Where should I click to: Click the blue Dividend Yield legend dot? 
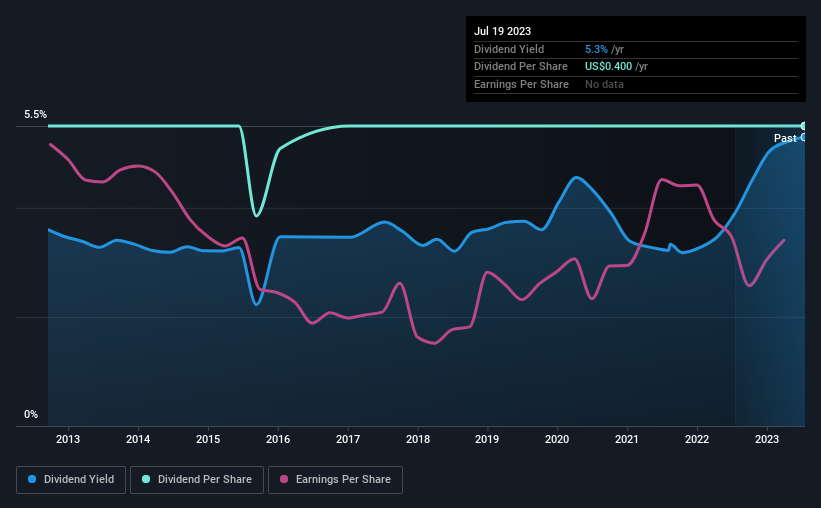pos(32,479)
